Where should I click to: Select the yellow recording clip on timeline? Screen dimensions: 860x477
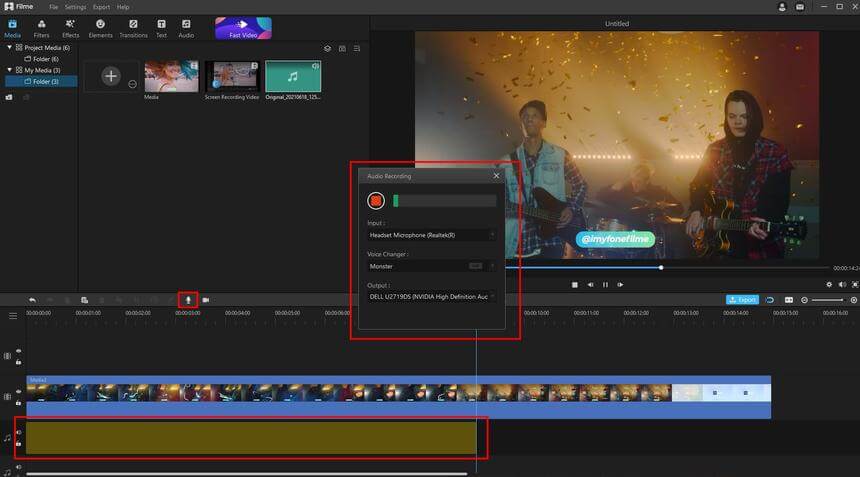pyautogui.click(x=251, y=438)
